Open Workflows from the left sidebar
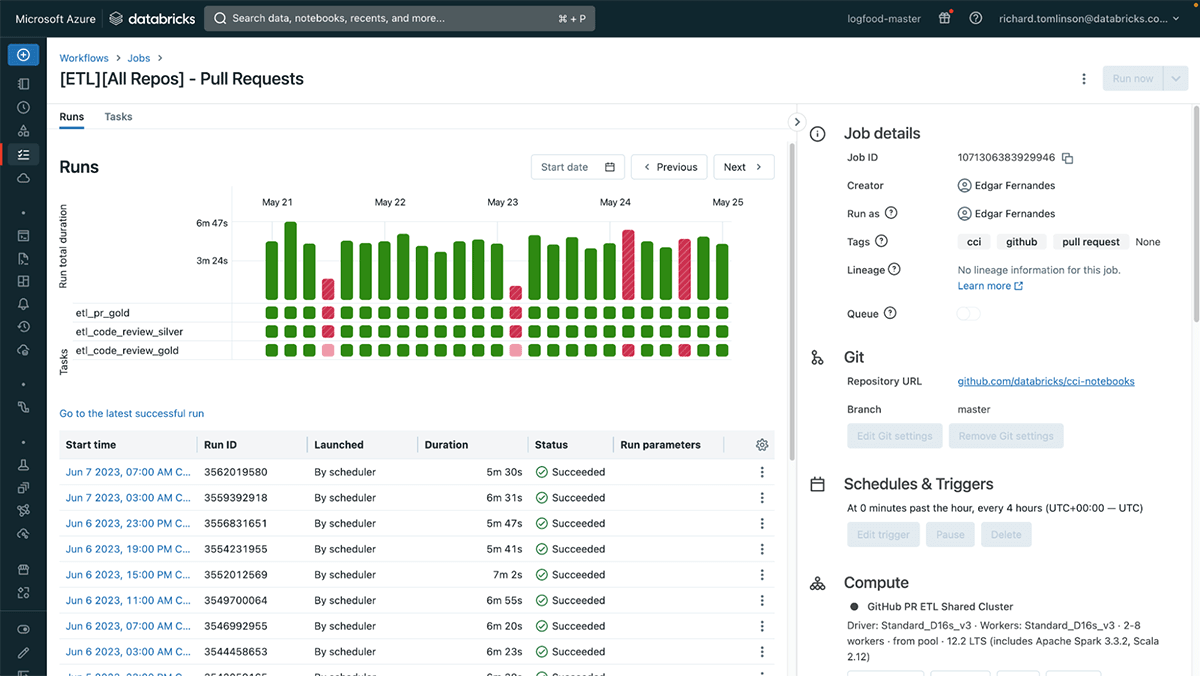The width and height of the screenshot is (1200, 676). 22,154
